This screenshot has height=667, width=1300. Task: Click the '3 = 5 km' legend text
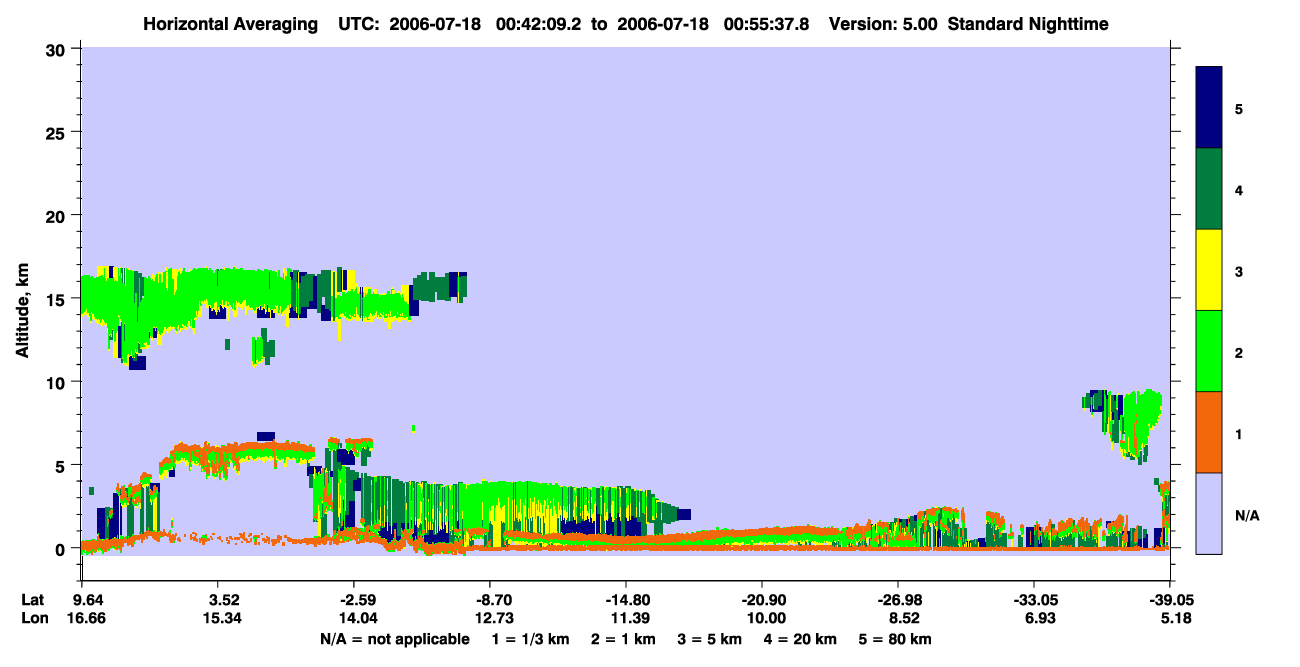(712, 640)
